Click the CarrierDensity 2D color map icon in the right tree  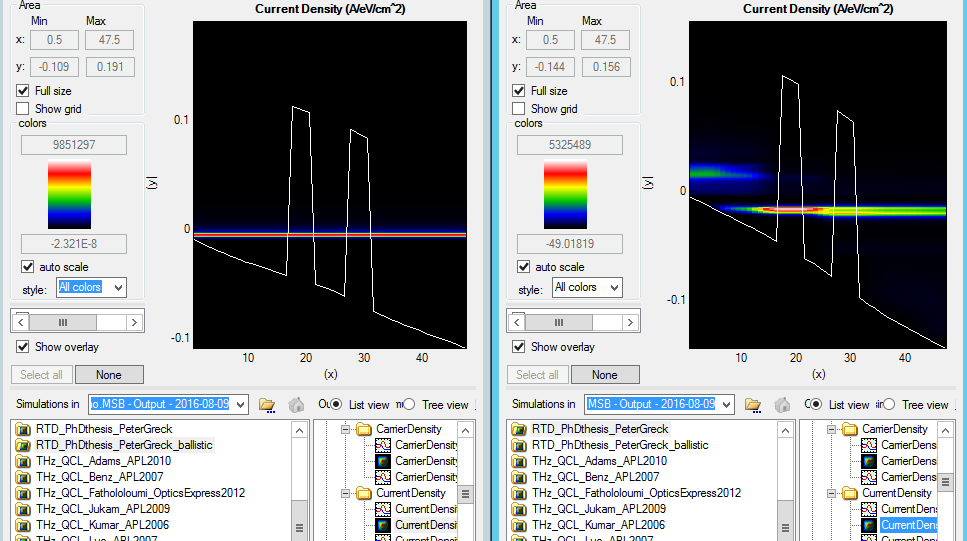(870, 461)
